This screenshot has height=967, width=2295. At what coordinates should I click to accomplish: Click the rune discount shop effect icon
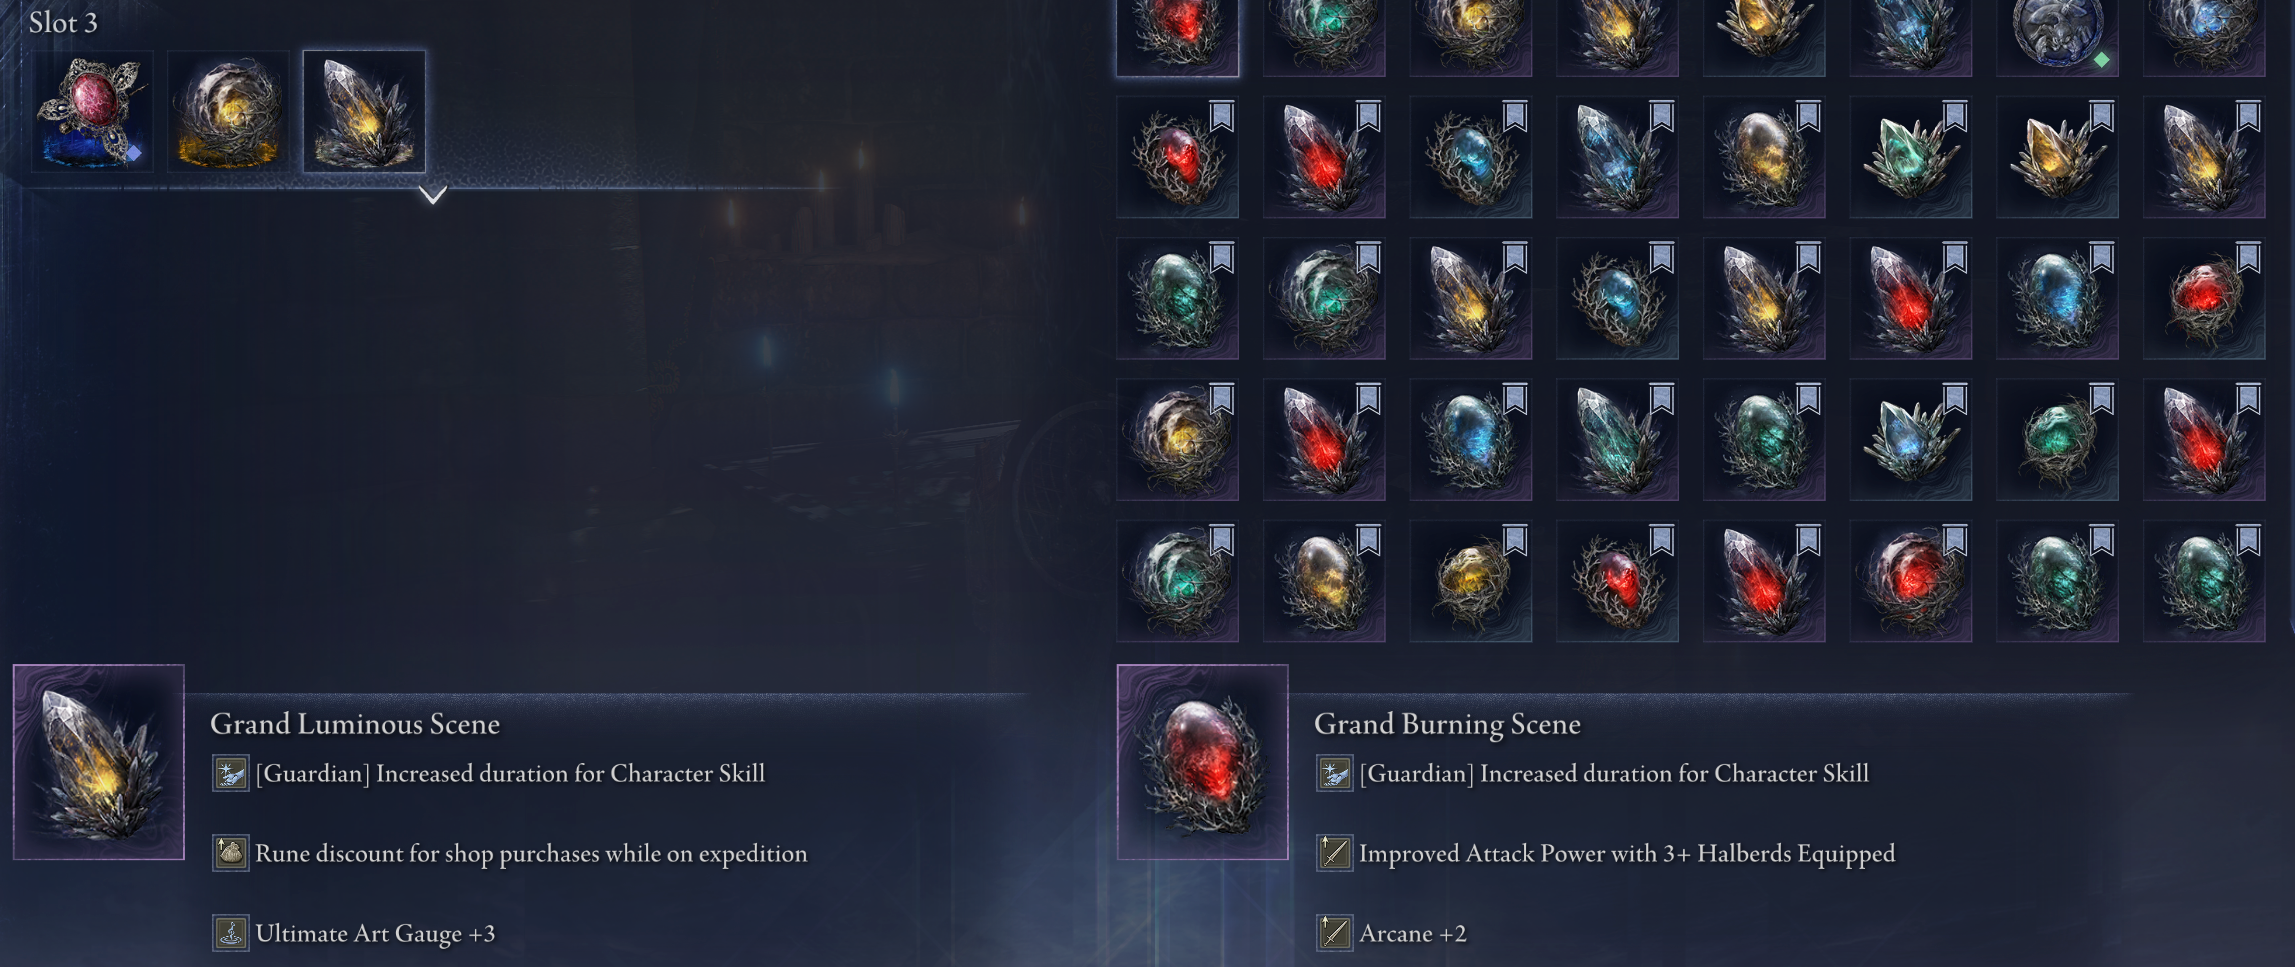coord(230,854)
